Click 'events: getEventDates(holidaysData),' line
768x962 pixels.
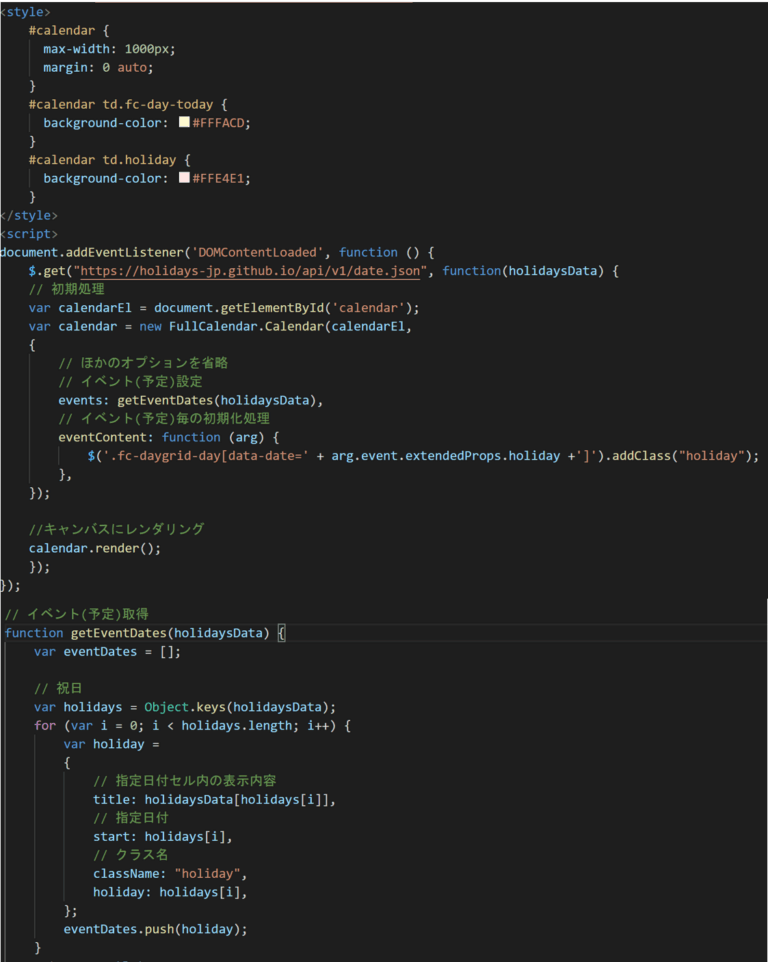click(191, 400)
